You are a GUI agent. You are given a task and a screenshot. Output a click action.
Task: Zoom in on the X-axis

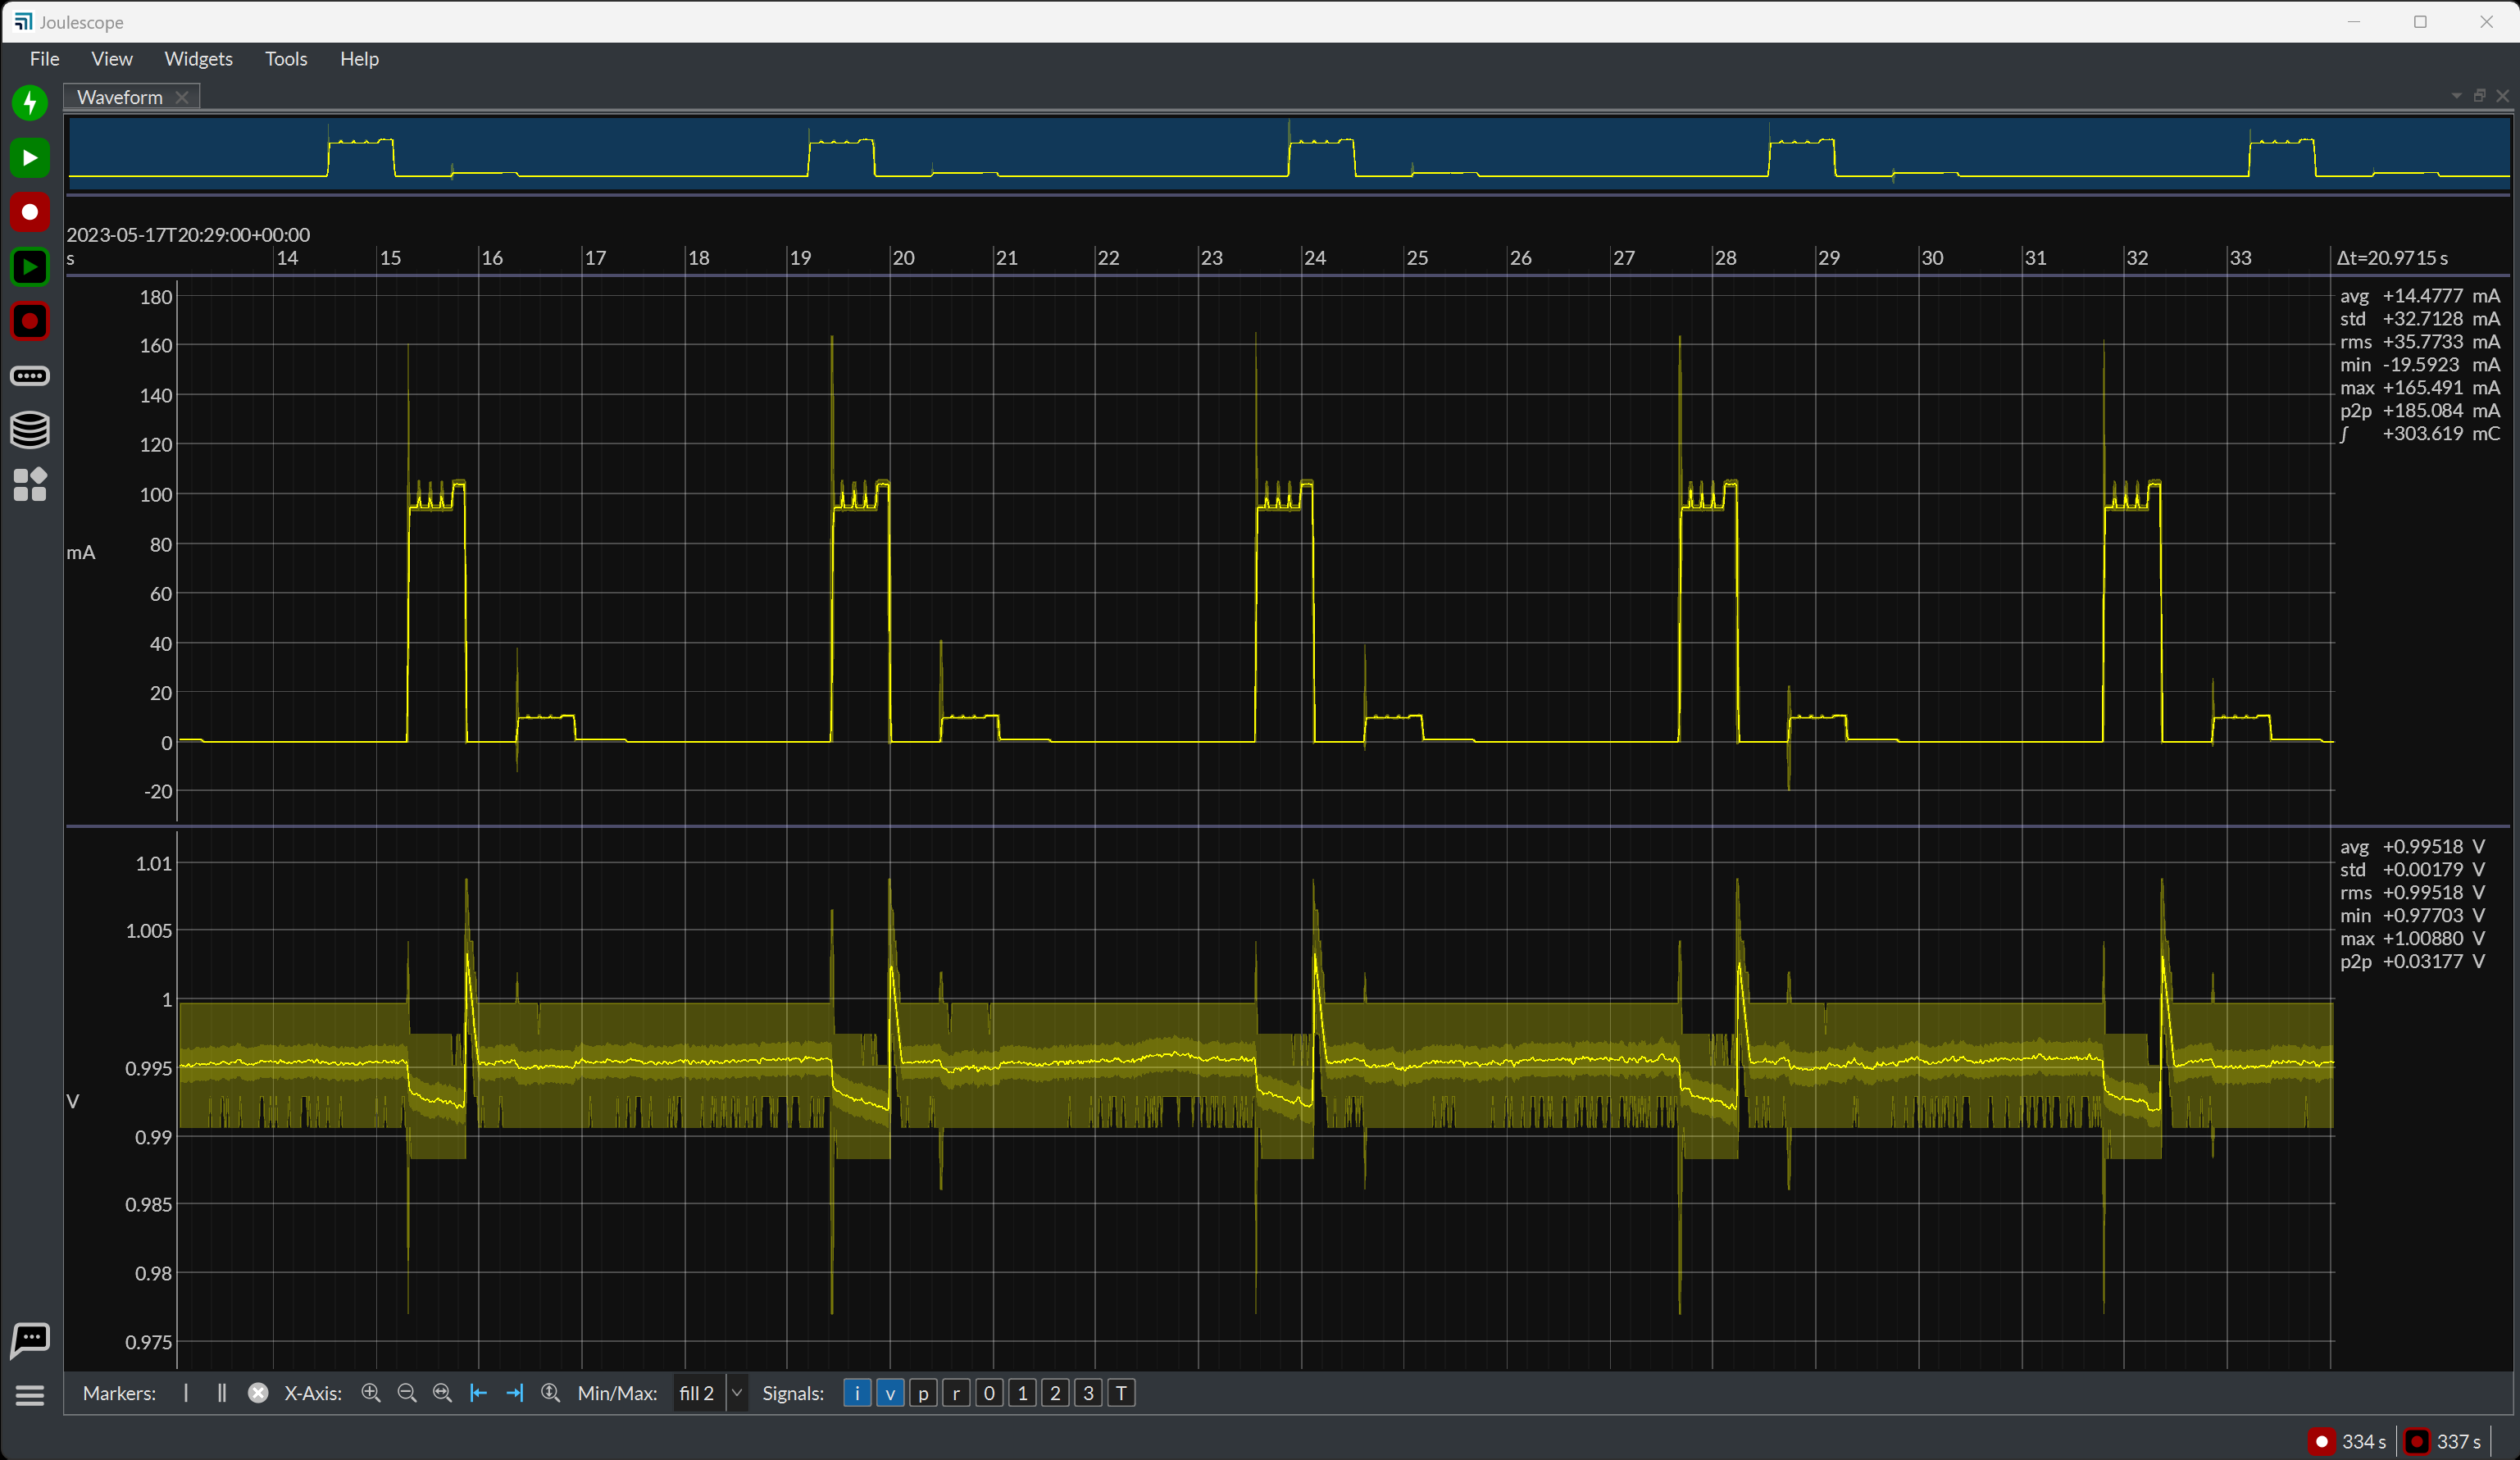coord(371,1393)
